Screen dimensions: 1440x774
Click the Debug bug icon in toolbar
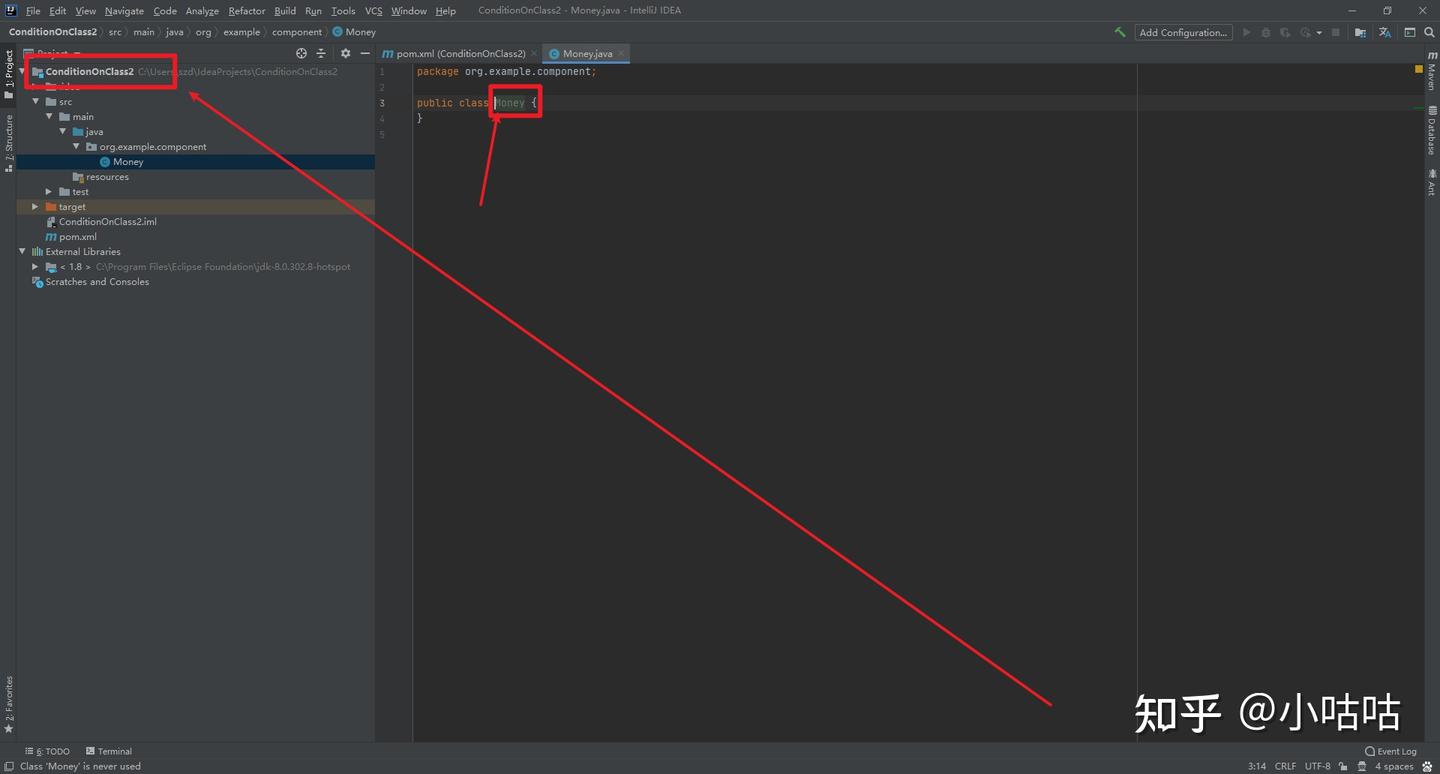pos(1266,32)
